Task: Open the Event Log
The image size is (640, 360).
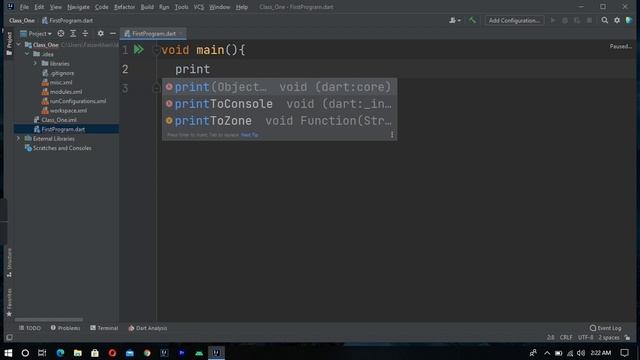Action: click(x=606, y=328)
